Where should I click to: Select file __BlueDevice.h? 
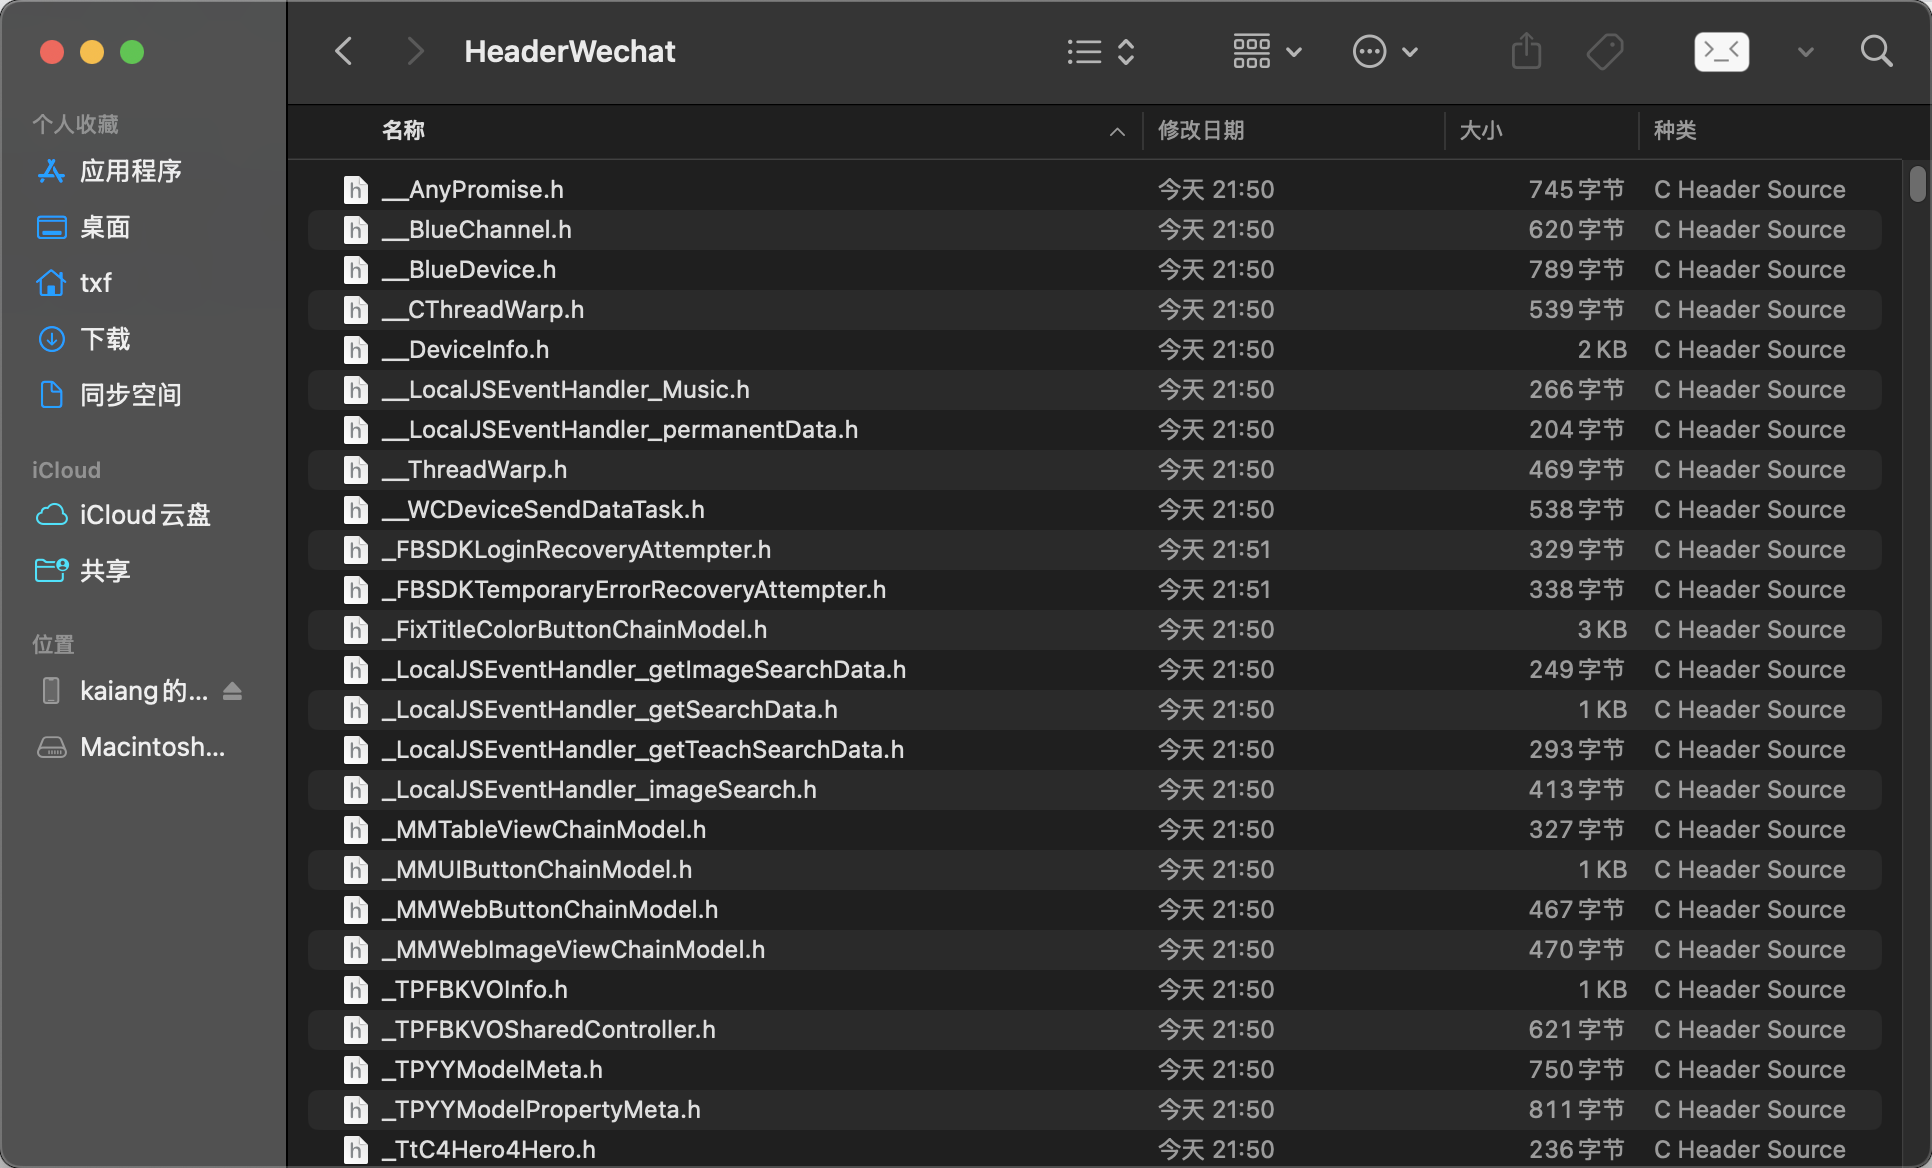tap(1094, 269)
